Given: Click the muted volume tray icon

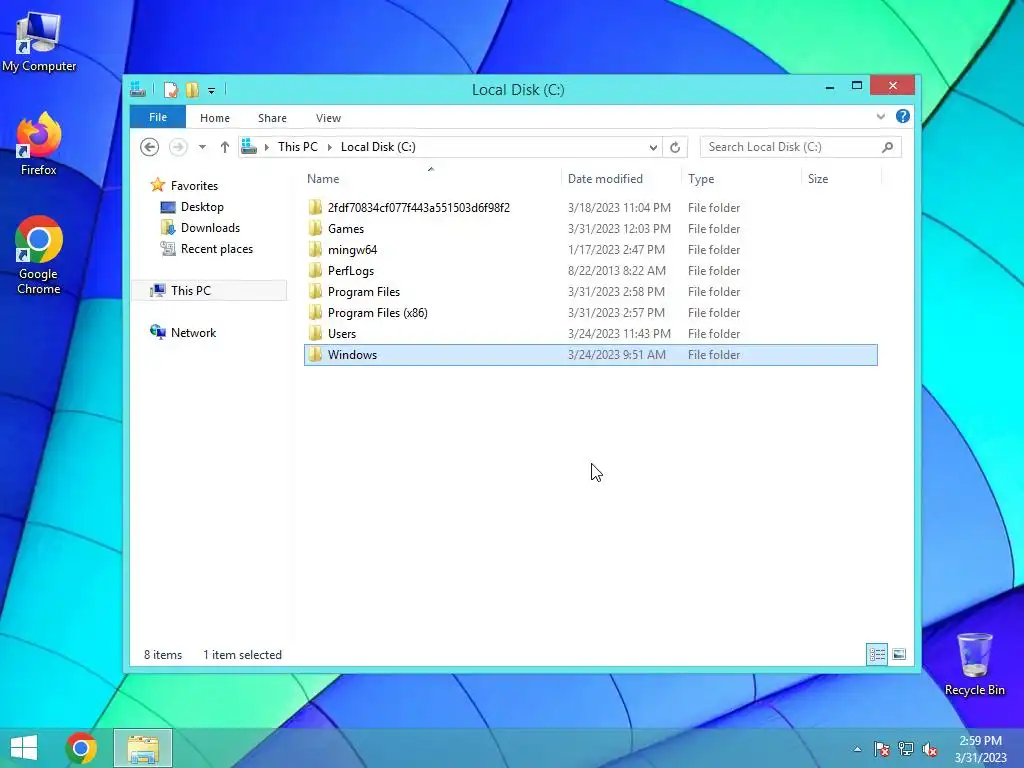Looking at the screenshot, I should point(929,749).
